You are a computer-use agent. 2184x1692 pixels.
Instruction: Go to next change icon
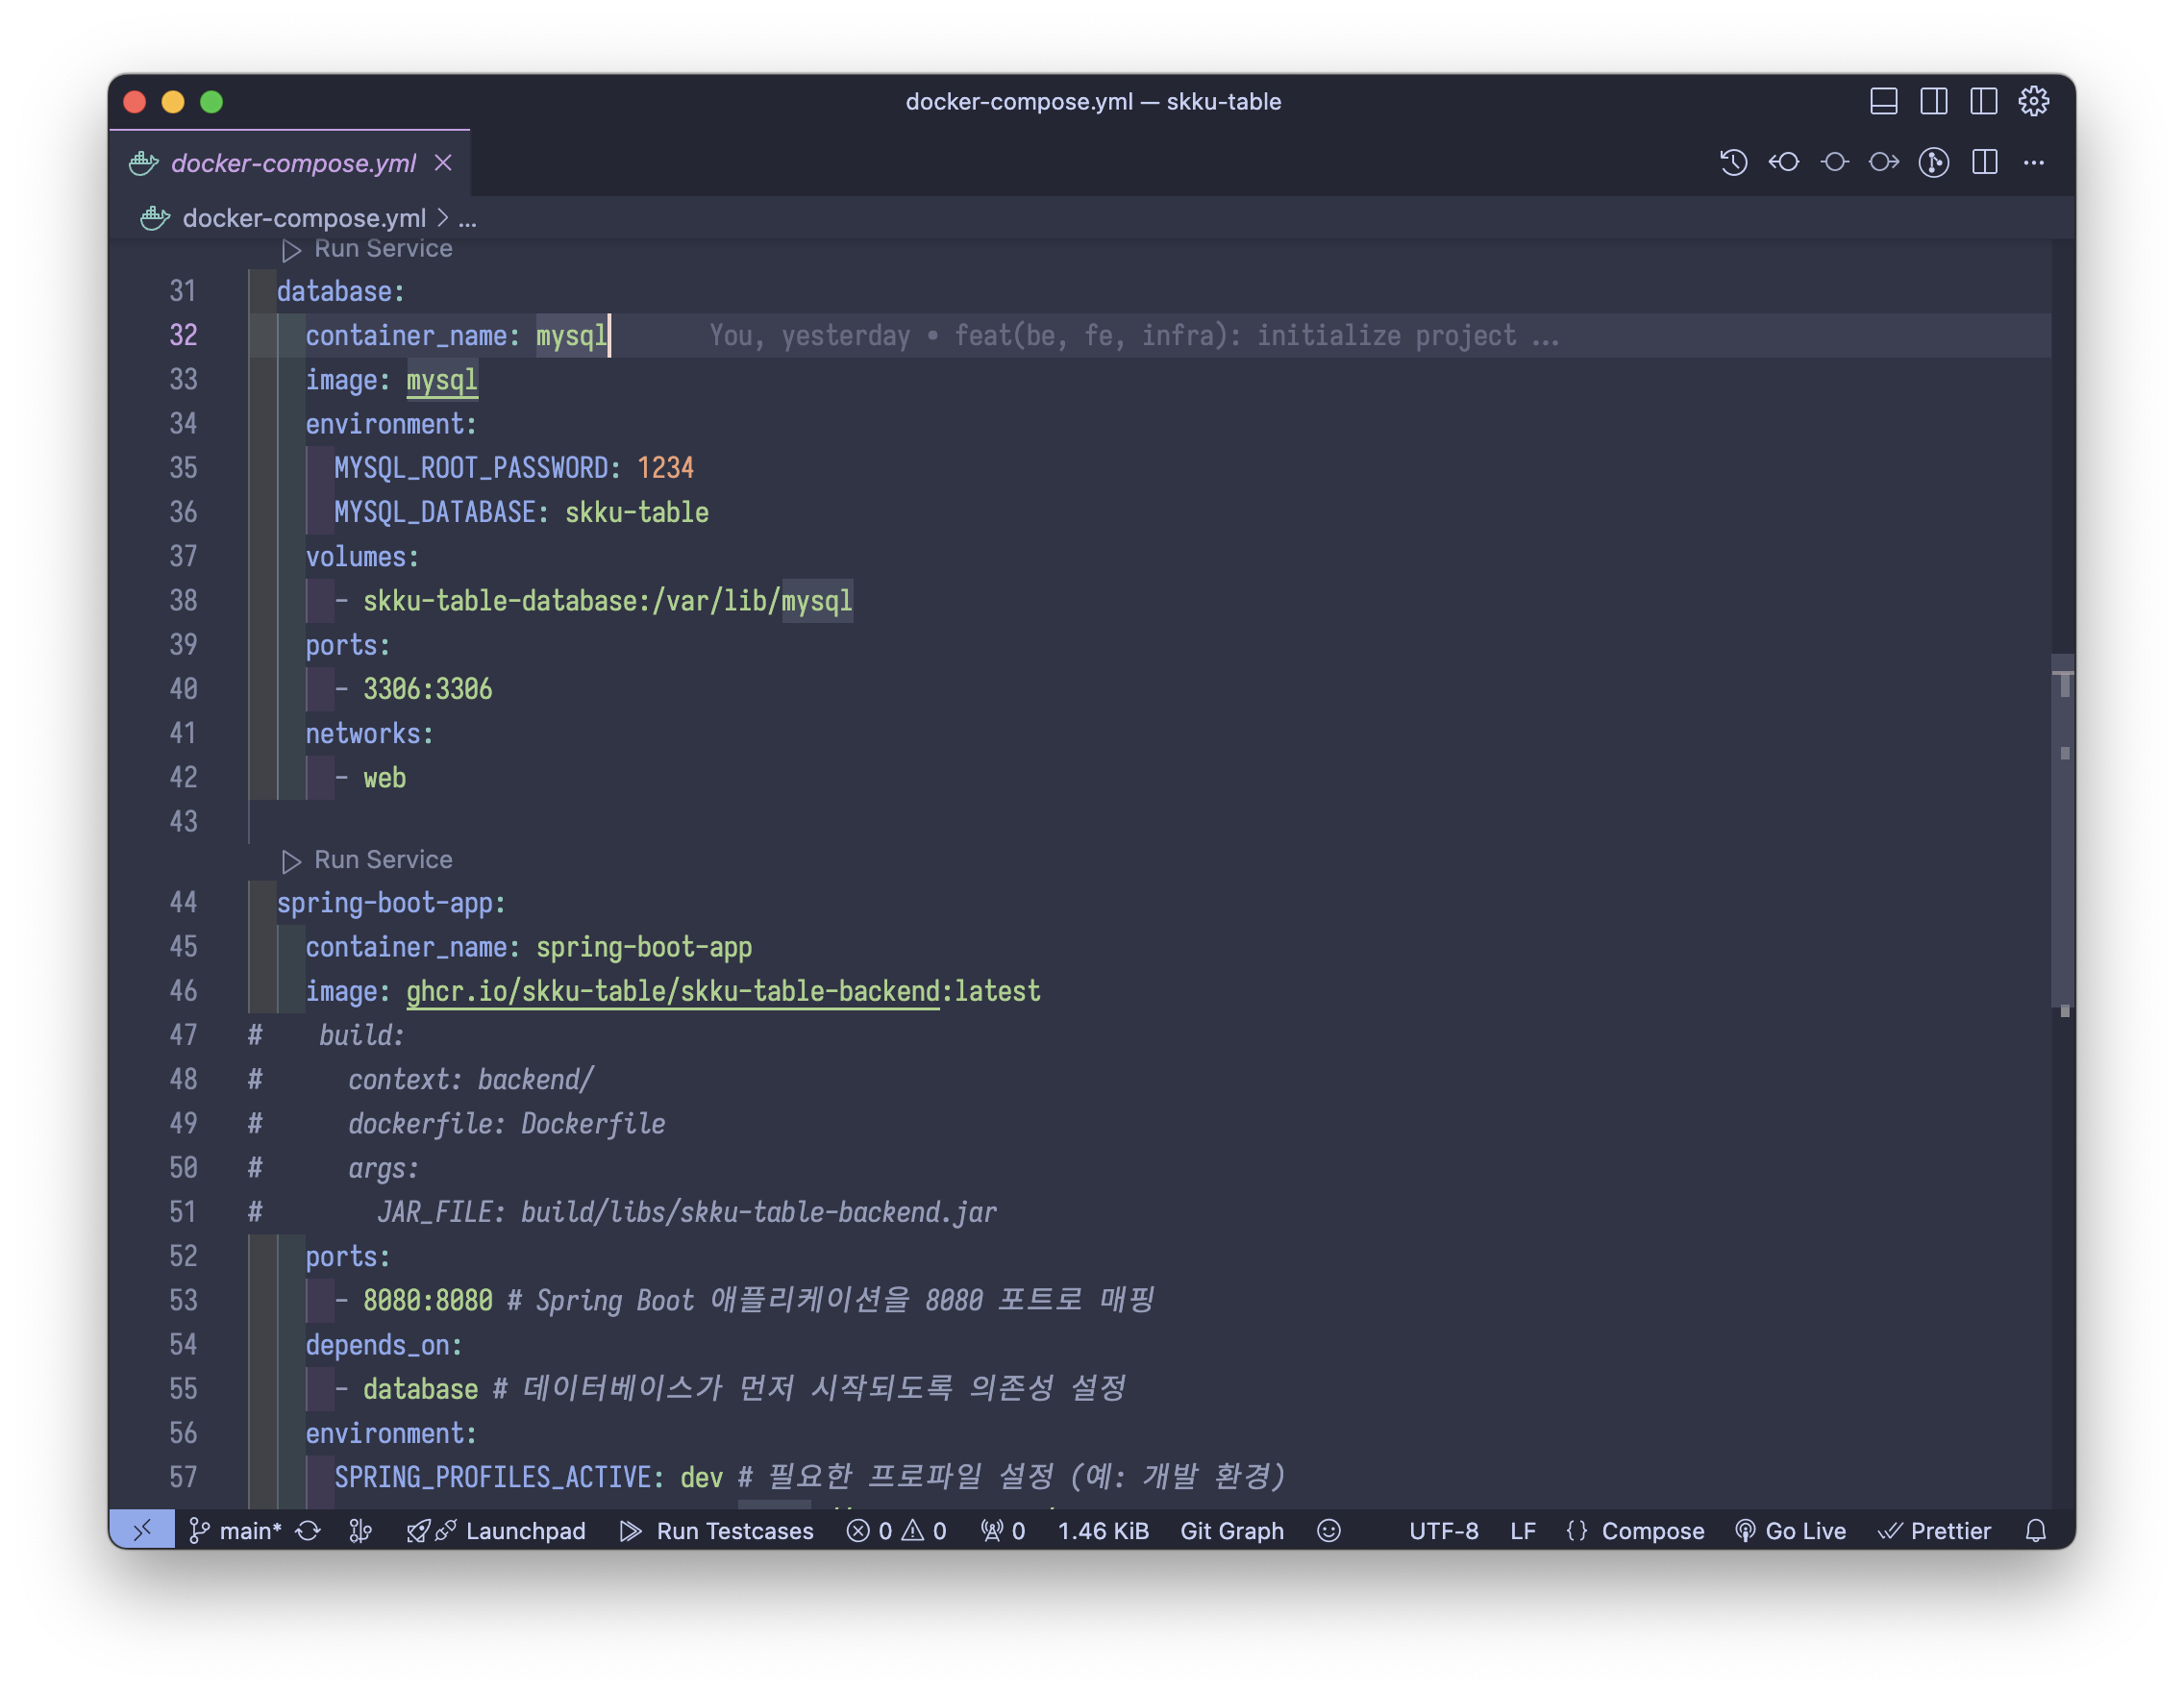coord(1884,162)
